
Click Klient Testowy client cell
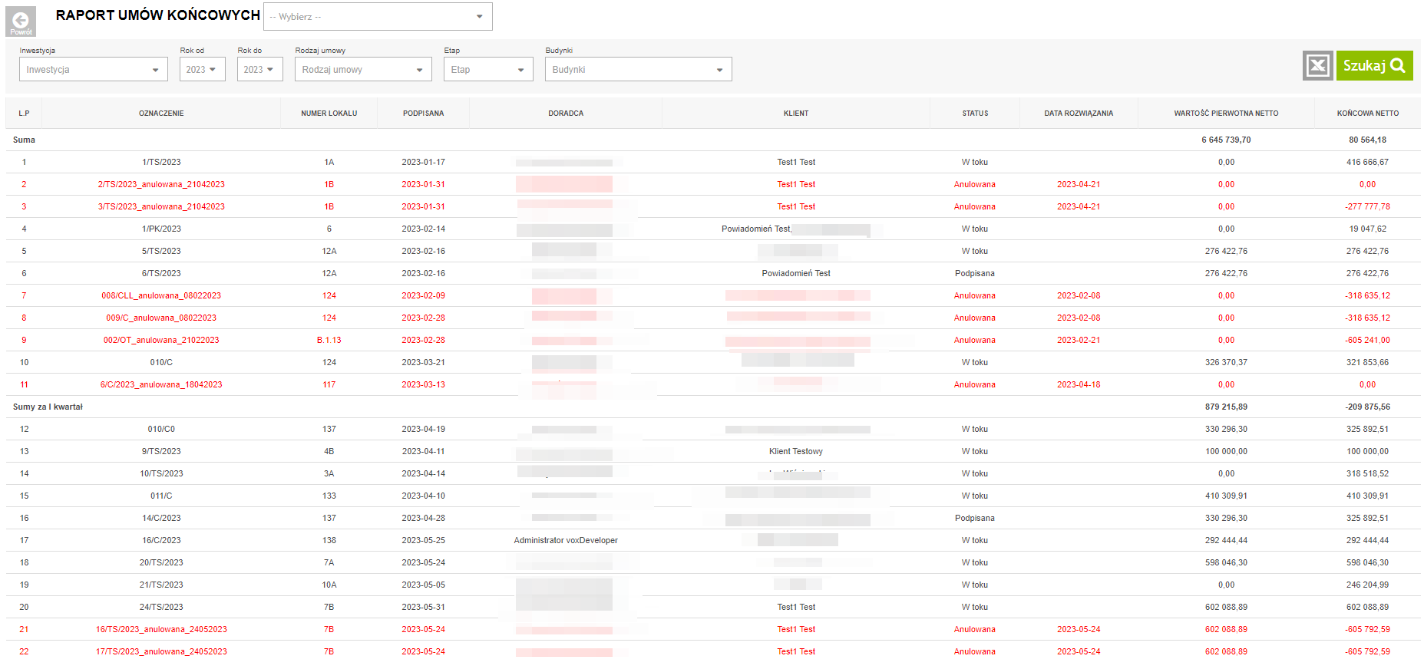pos(796,451)
